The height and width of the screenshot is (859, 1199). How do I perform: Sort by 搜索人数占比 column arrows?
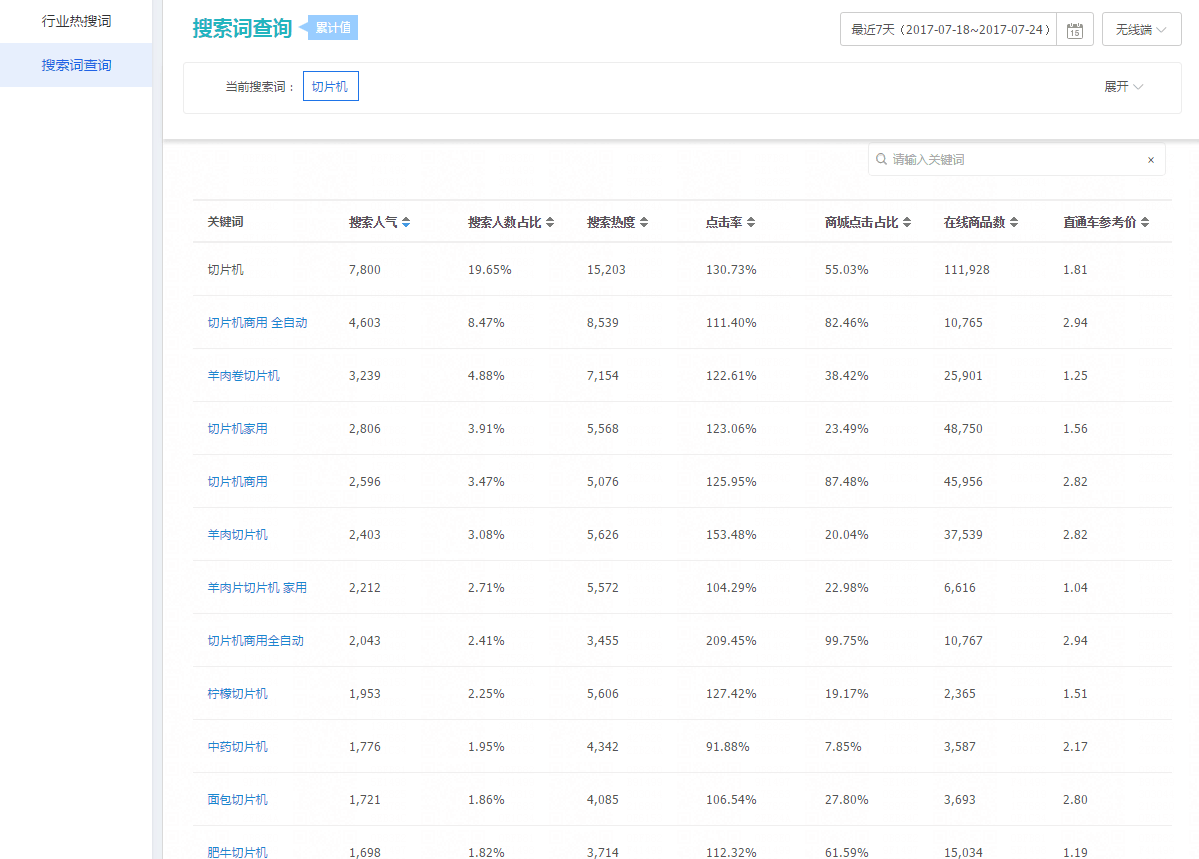550,222
